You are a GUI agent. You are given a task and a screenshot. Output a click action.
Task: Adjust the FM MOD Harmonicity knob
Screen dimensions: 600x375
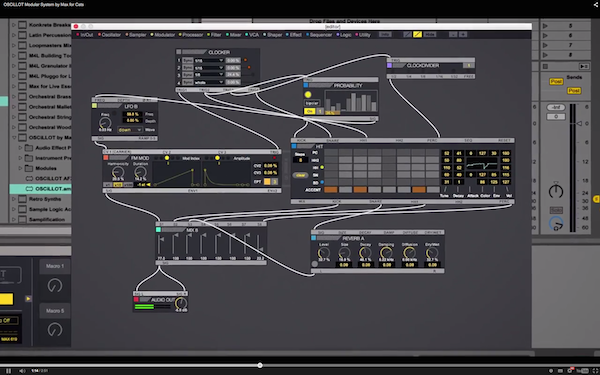click(x=117, y=173)
